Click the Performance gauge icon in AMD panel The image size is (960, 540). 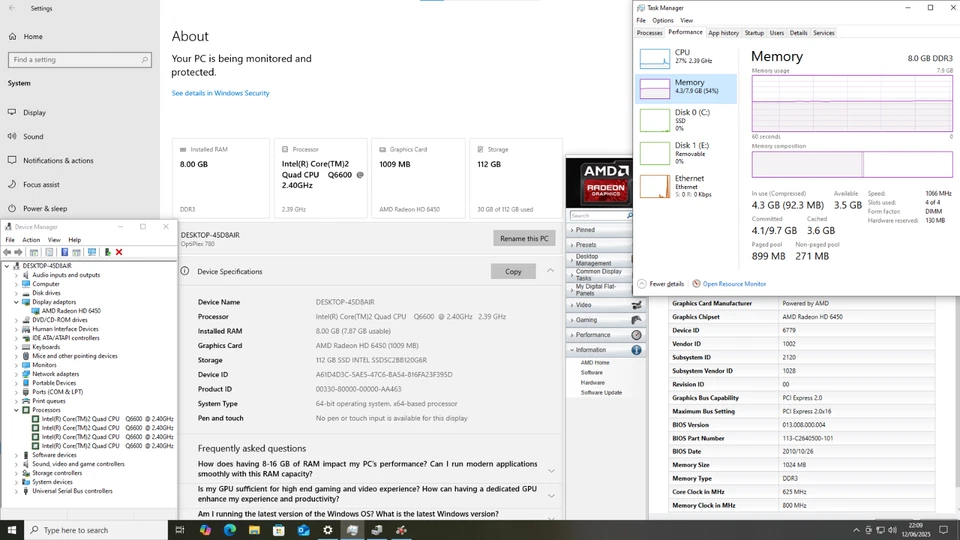(x=637, y=335)
